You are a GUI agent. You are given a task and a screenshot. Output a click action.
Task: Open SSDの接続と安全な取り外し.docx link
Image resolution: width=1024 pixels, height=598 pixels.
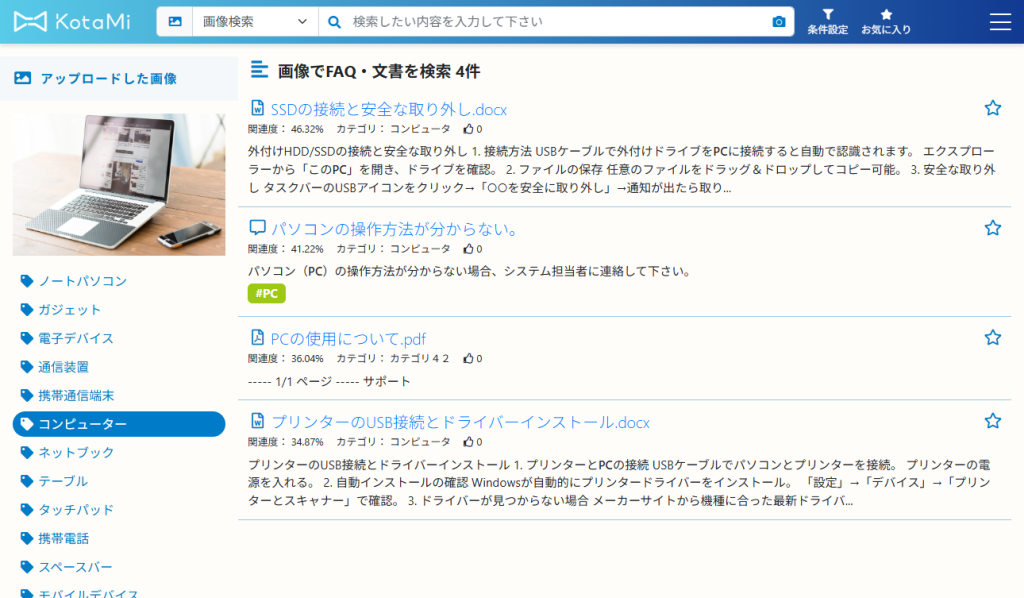tap(388, 109)
